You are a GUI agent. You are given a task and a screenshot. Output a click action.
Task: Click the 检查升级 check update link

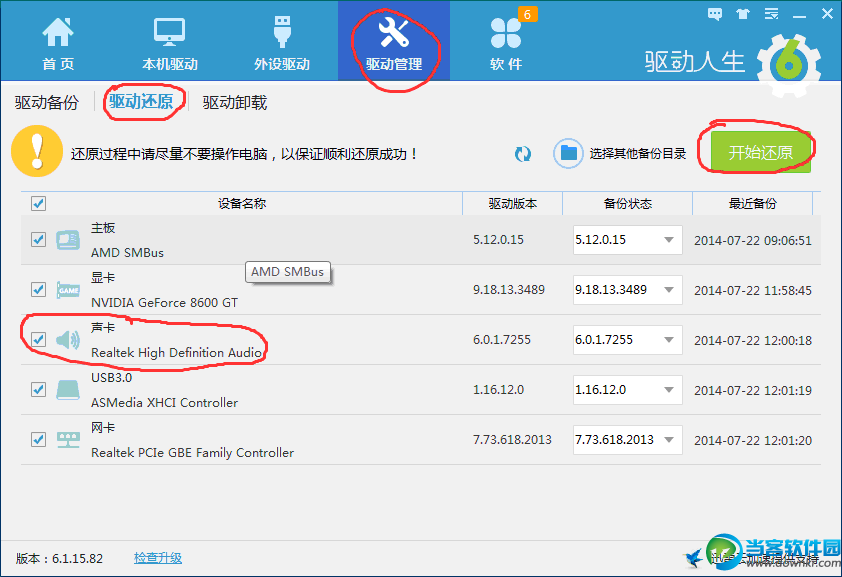click(158, 558)
